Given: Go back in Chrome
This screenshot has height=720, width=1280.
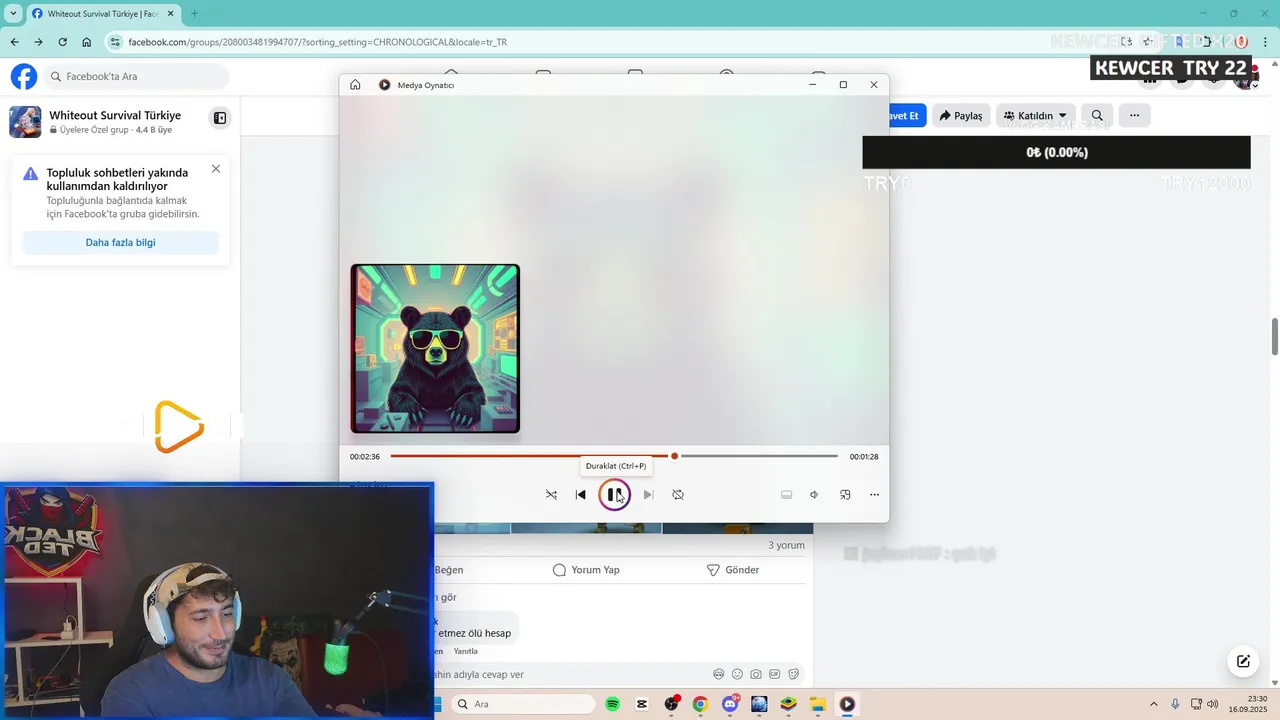Looking at the screenshot, I should (x=14, y=42).
